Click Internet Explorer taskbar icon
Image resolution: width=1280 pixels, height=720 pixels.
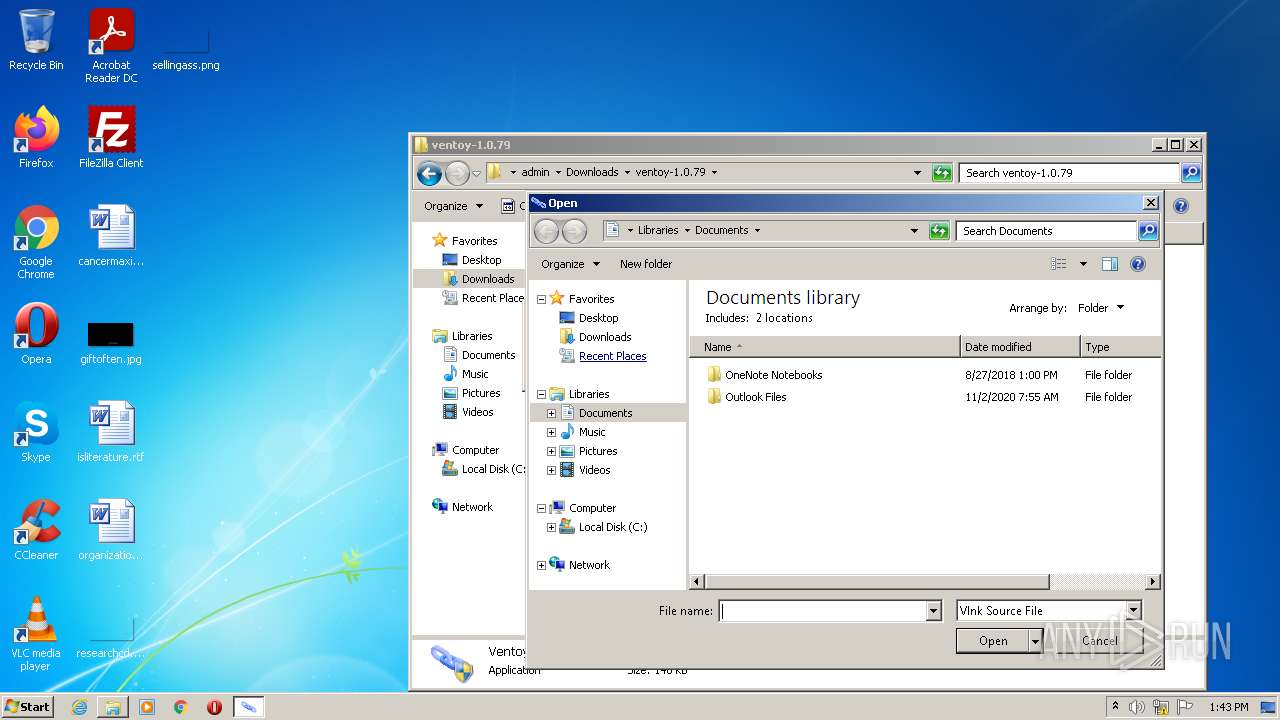point(79,707)
